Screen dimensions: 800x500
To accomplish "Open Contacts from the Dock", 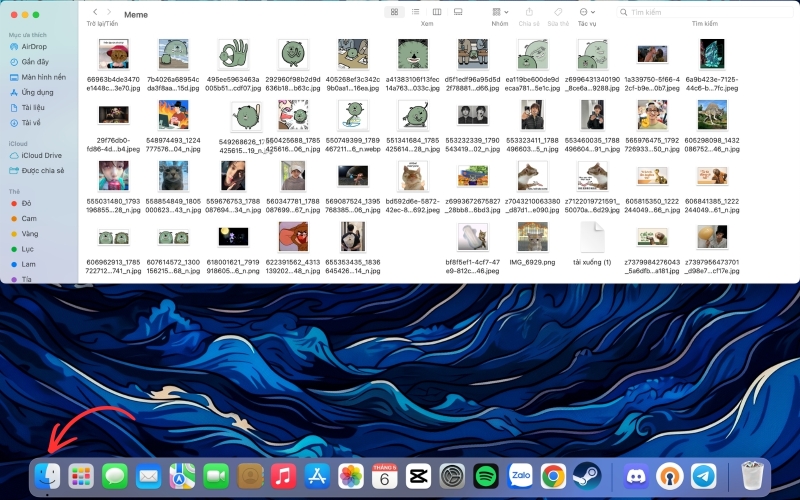I will click(x=250, y=477).
